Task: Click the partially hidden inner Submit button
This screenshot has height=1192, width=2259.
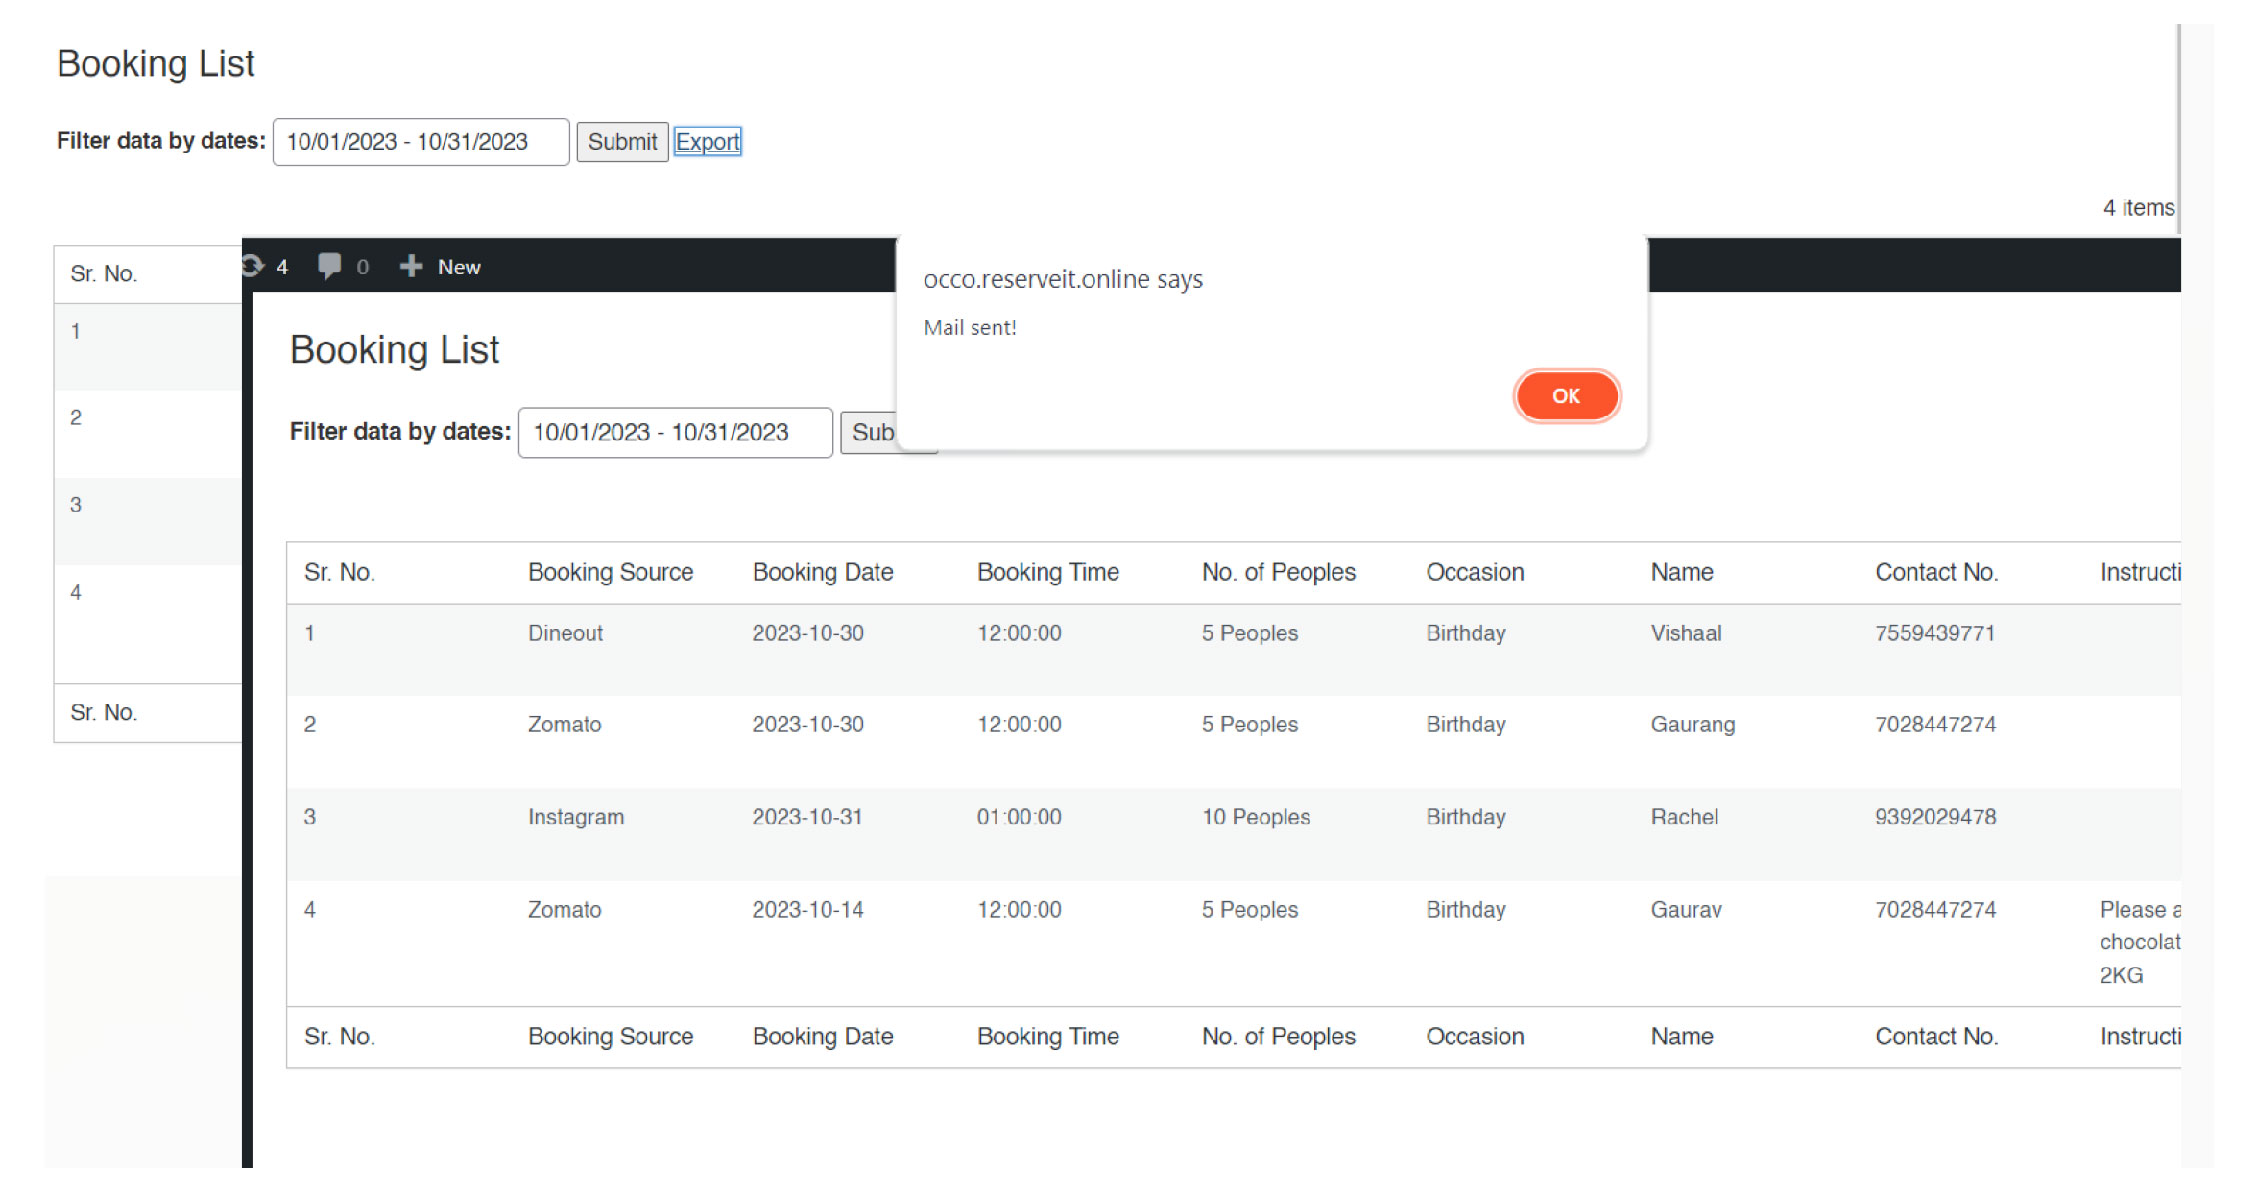Action: 869,432
